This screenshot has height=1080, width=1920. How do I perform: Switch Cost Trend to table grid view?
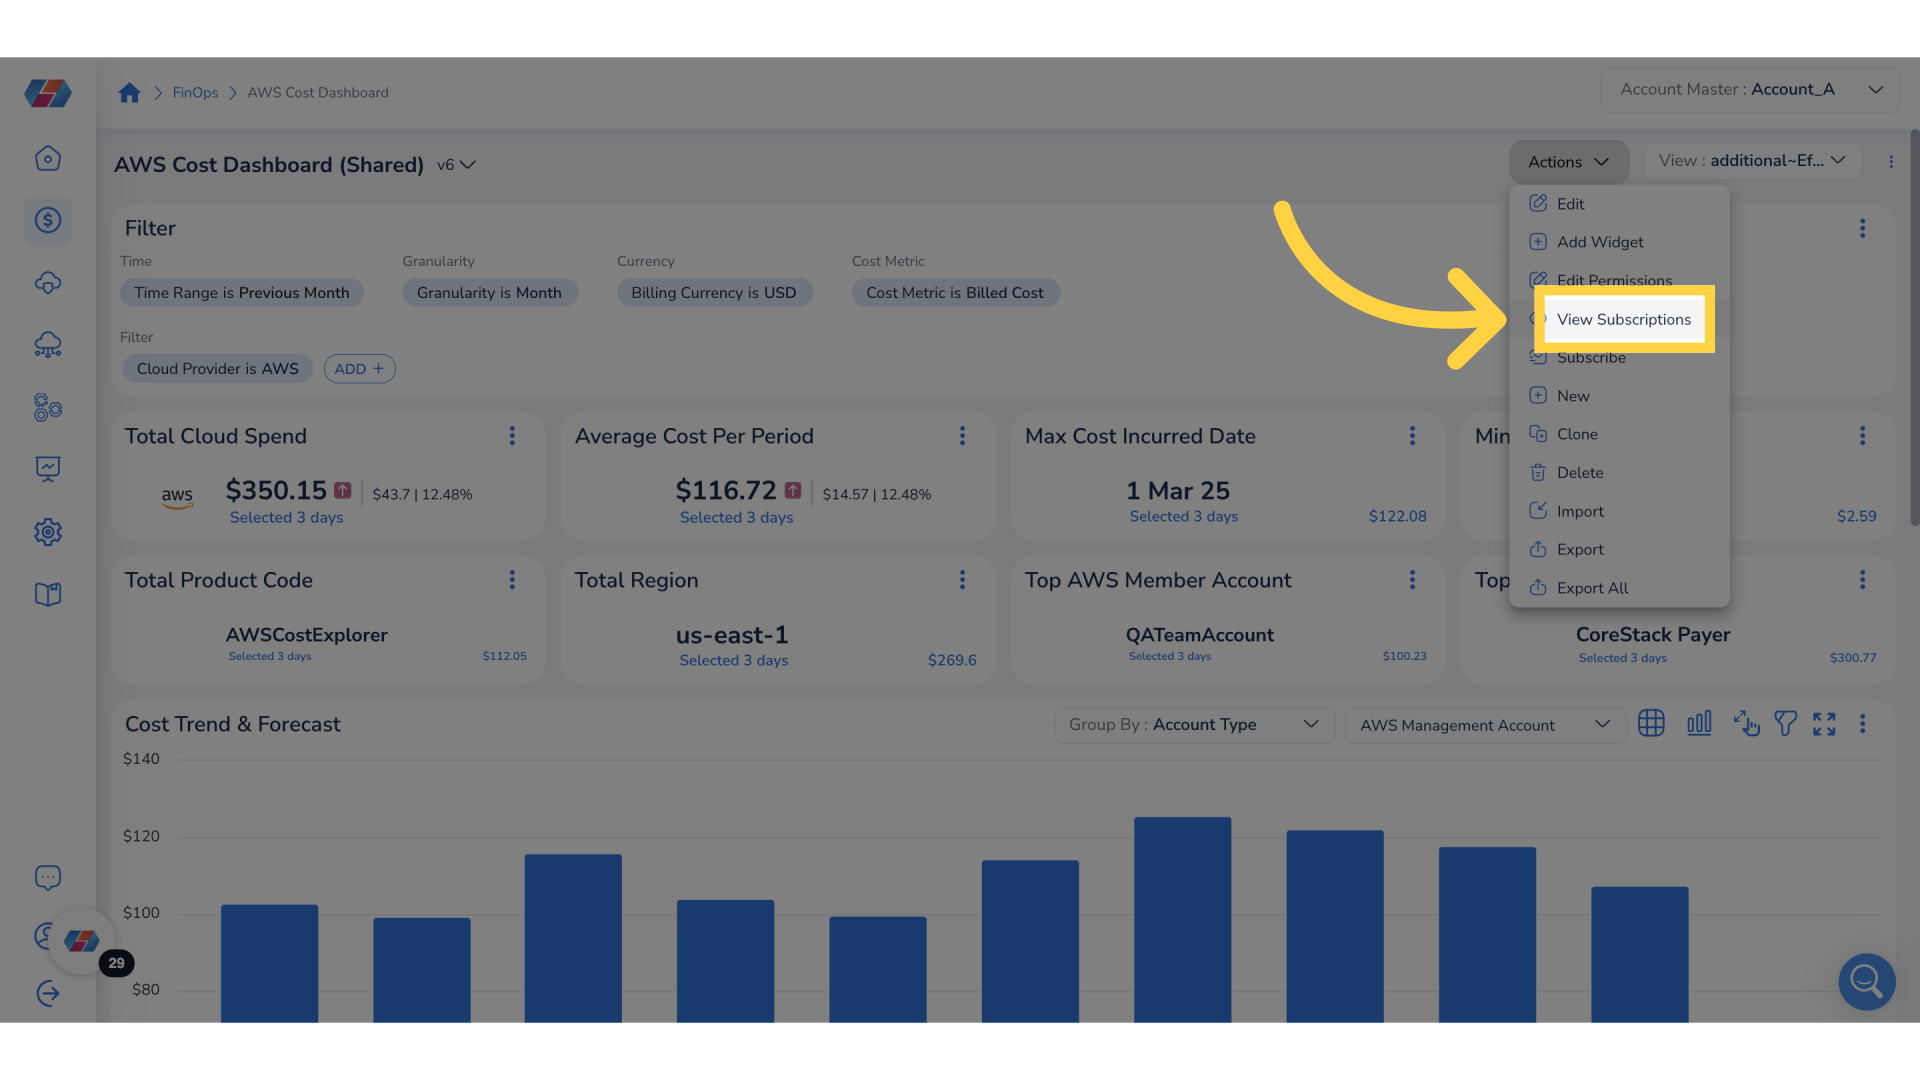tap(1651, 723)
